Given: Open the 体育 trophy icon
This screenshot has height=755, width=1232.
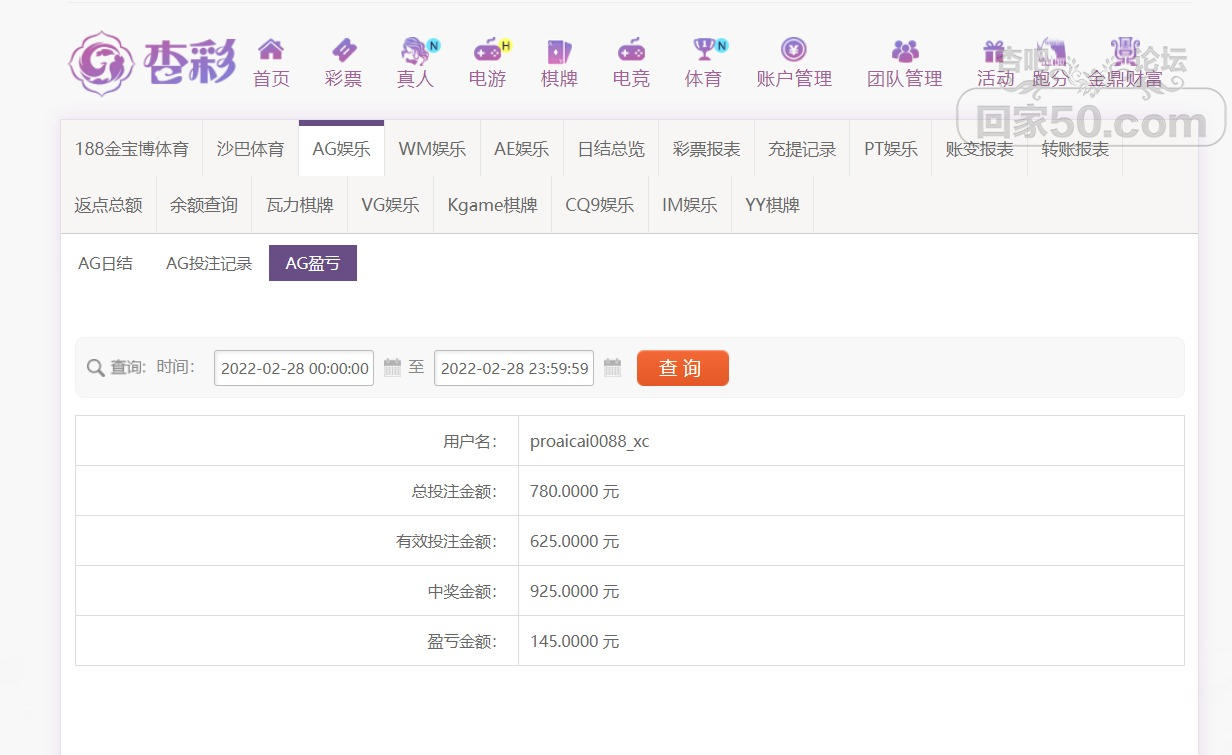Looking at the screenshot, I should [704, 50].
